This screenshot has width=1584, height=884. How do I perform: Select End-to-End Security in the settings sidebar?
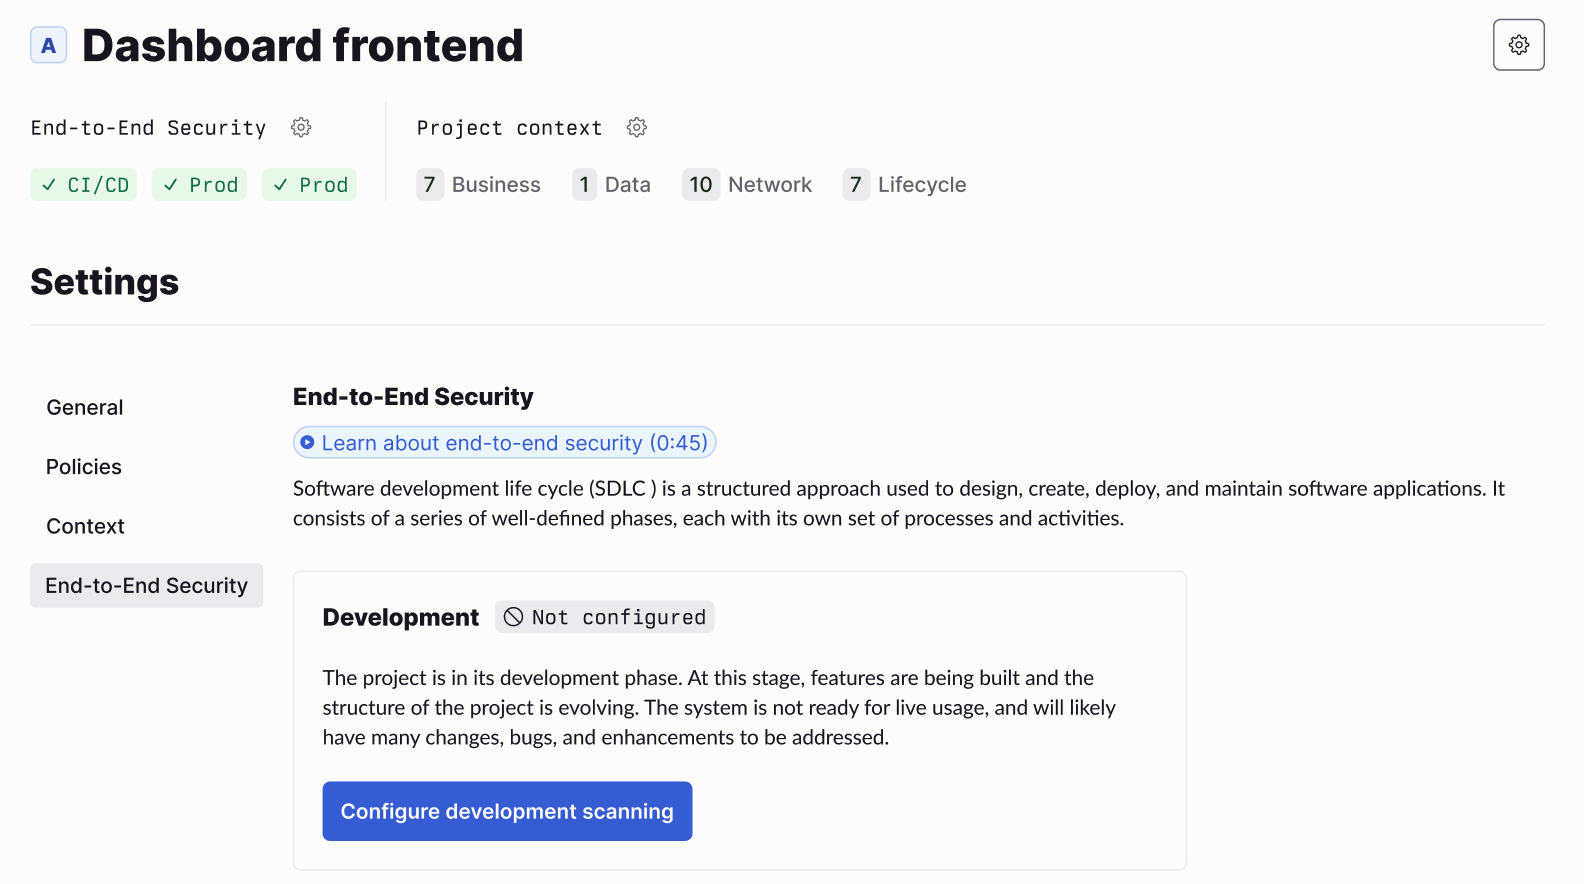point(147,585)
